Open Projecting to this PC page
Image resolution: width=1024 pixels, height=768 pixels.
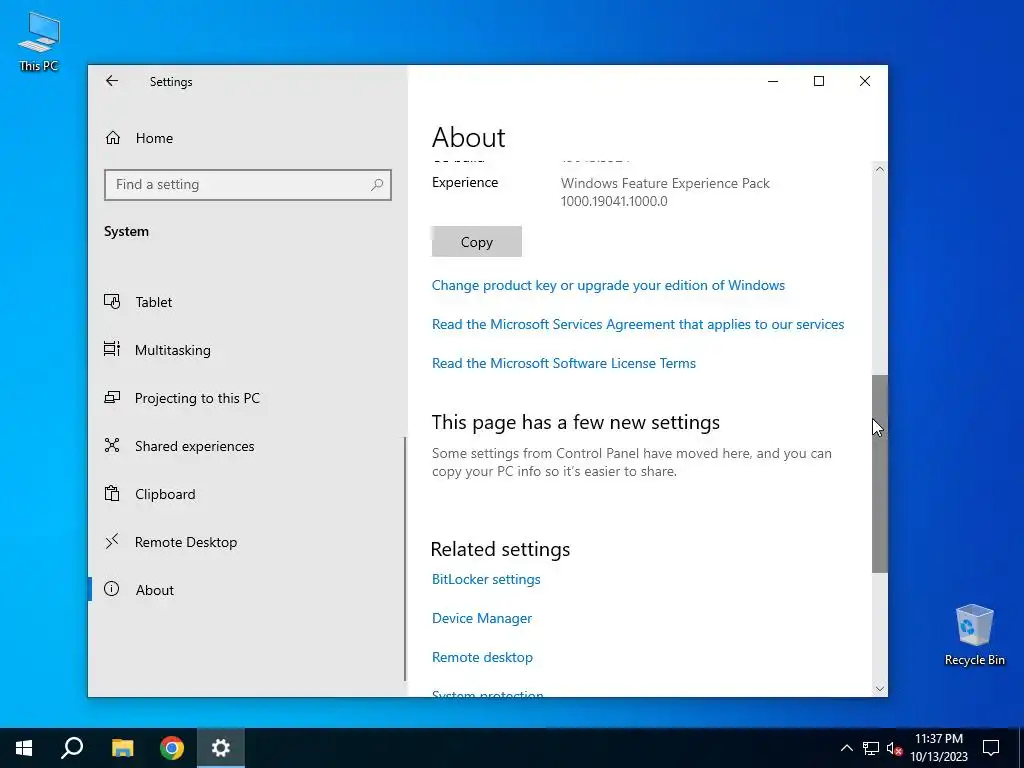point(247,398)
